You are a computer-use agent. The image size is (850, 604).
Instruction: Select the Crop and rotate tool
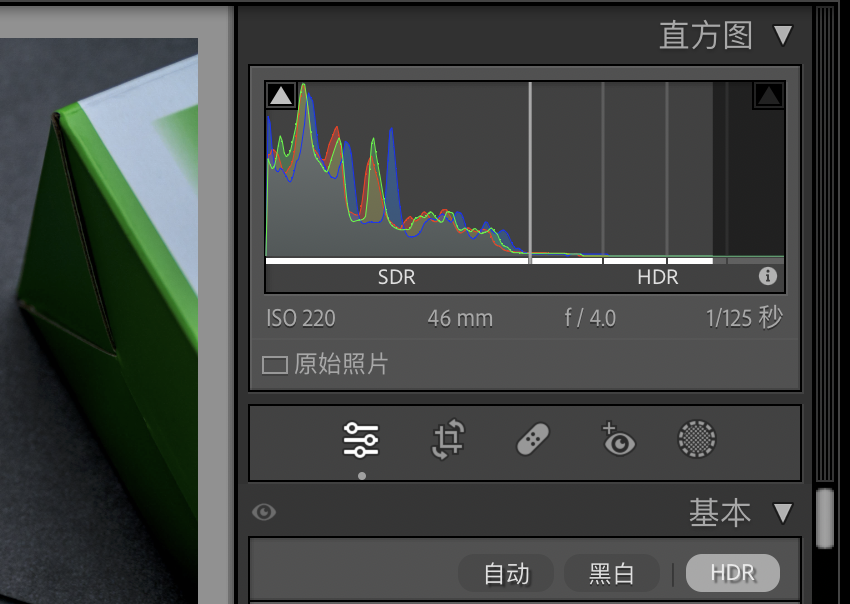pyautogui.click(x=448, y=439)
